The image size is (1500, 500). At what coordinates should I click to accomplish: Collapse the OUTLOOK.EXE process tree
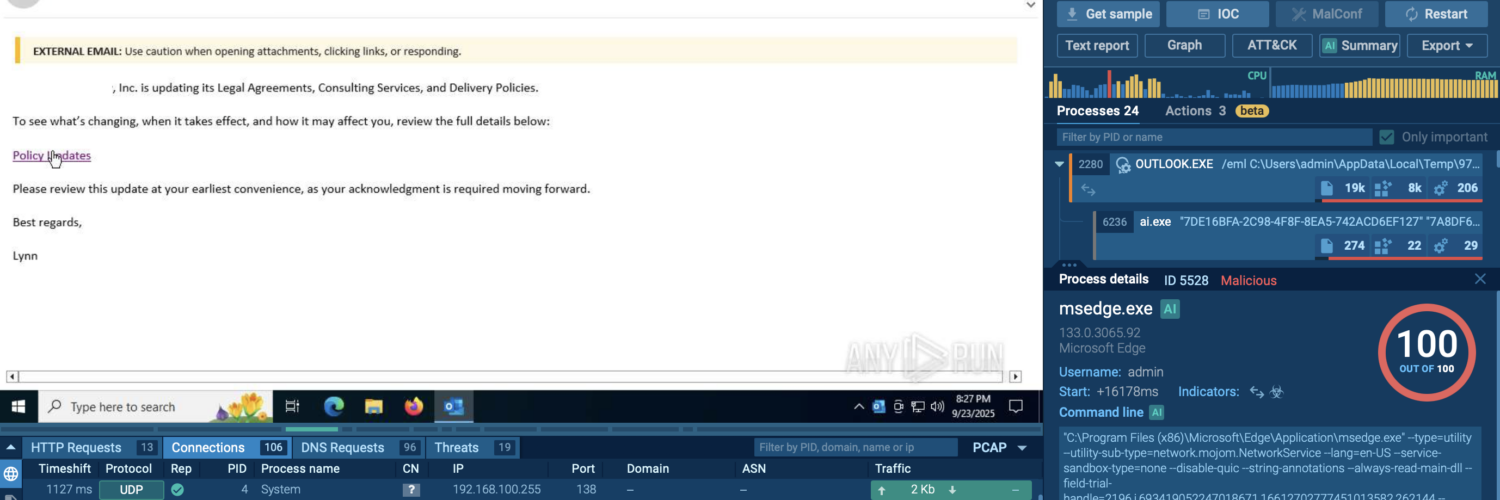1060,164
